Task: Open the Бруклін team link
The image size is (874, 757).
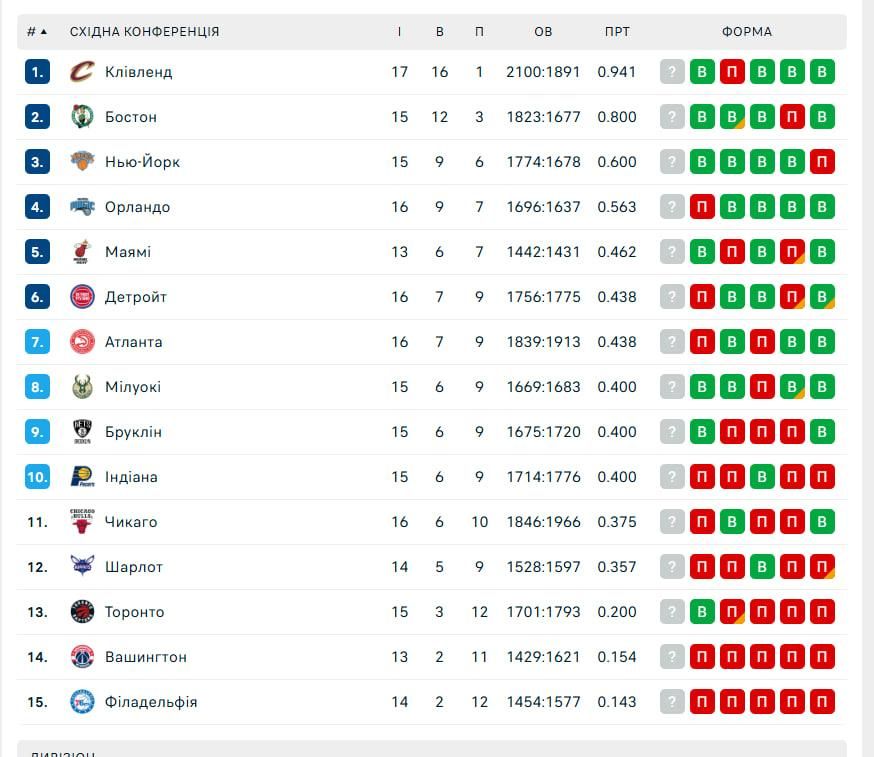Action: coord(133,432)
